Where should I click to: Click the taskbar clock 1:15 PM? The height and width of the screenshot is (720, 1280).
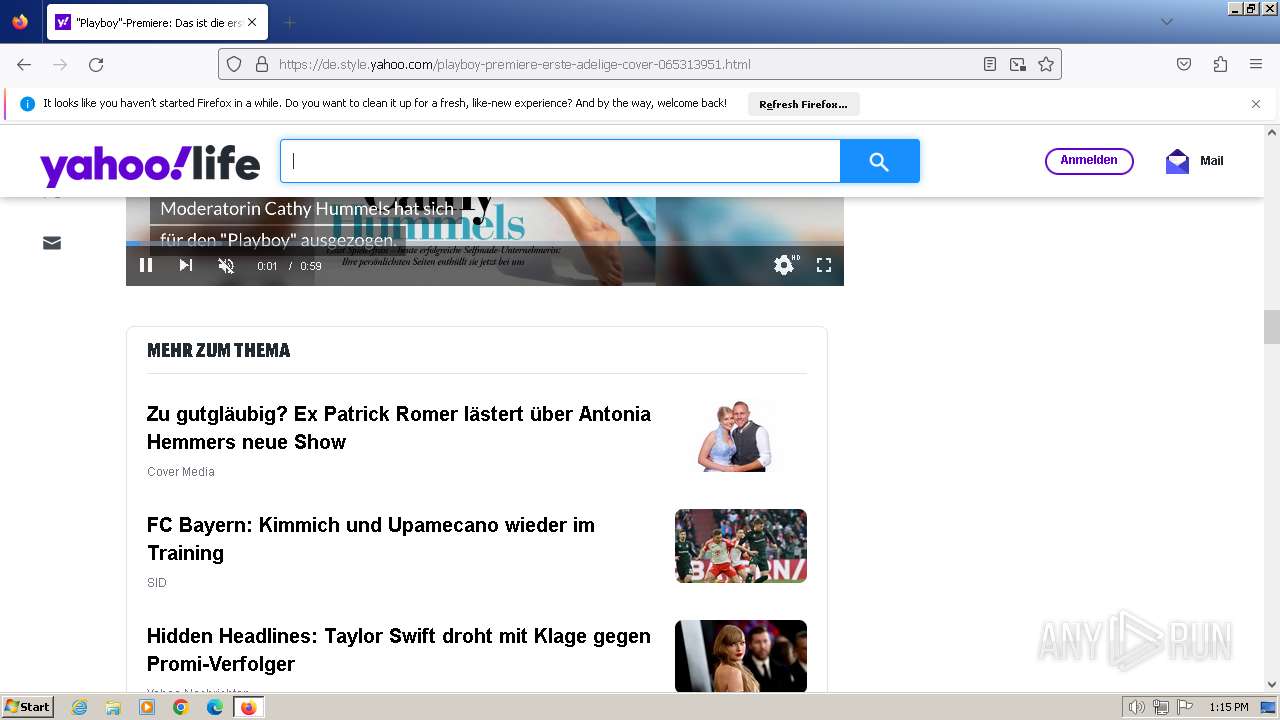point(1229,707)
